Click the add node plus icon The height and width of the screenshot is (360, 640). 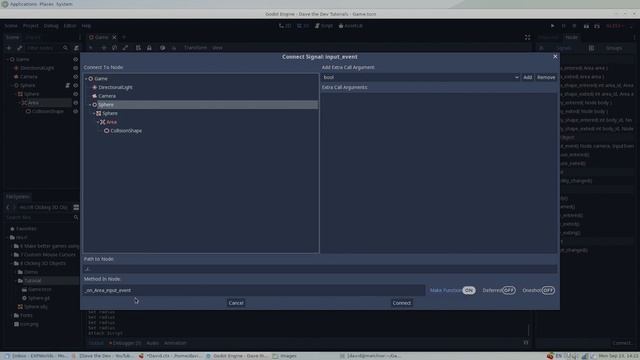[x=9, y=48]
